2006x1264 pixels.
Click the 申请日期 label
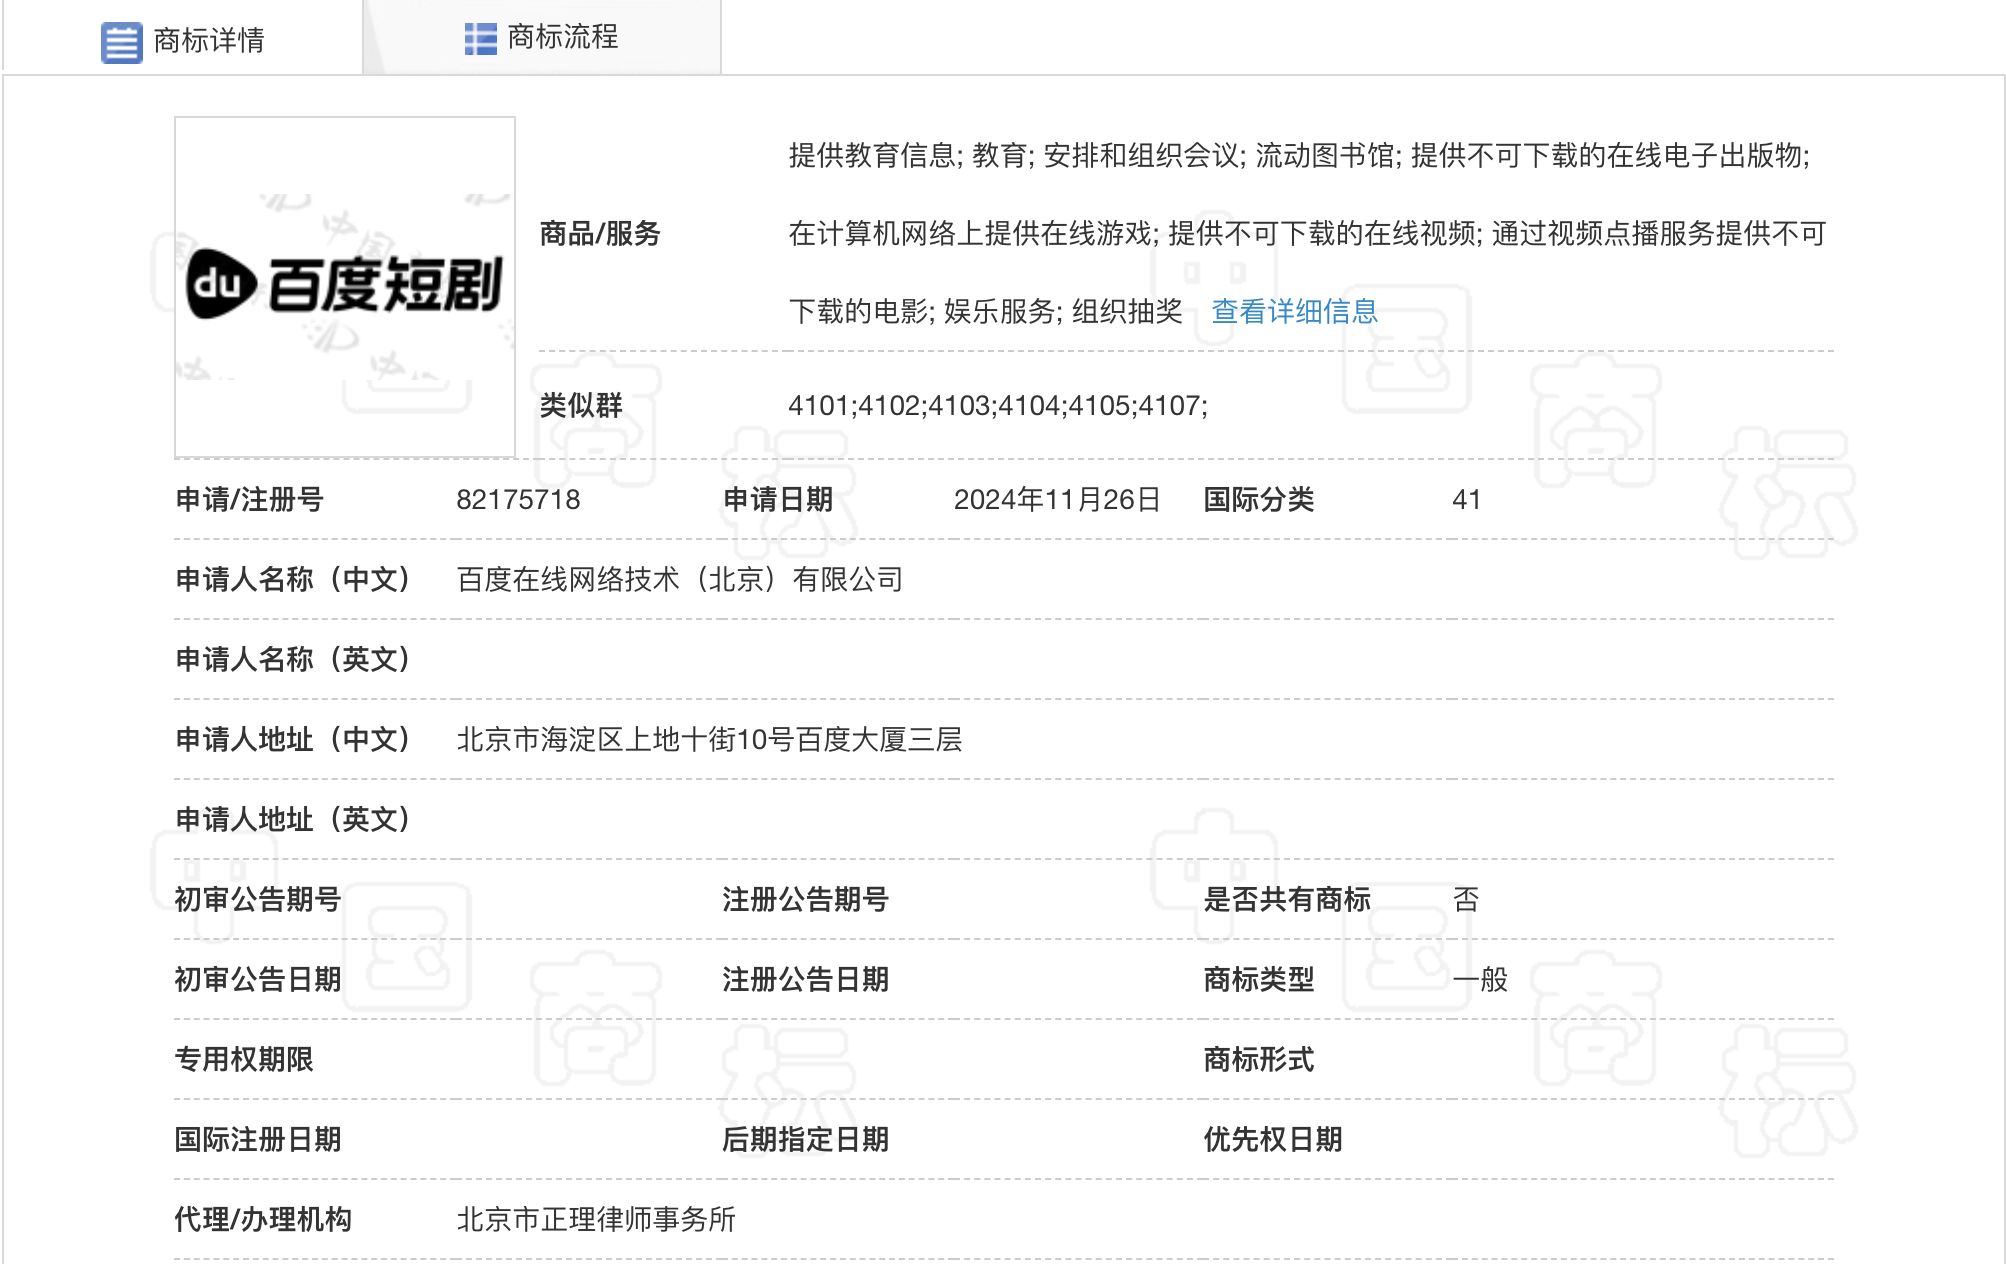coord(778,500)
